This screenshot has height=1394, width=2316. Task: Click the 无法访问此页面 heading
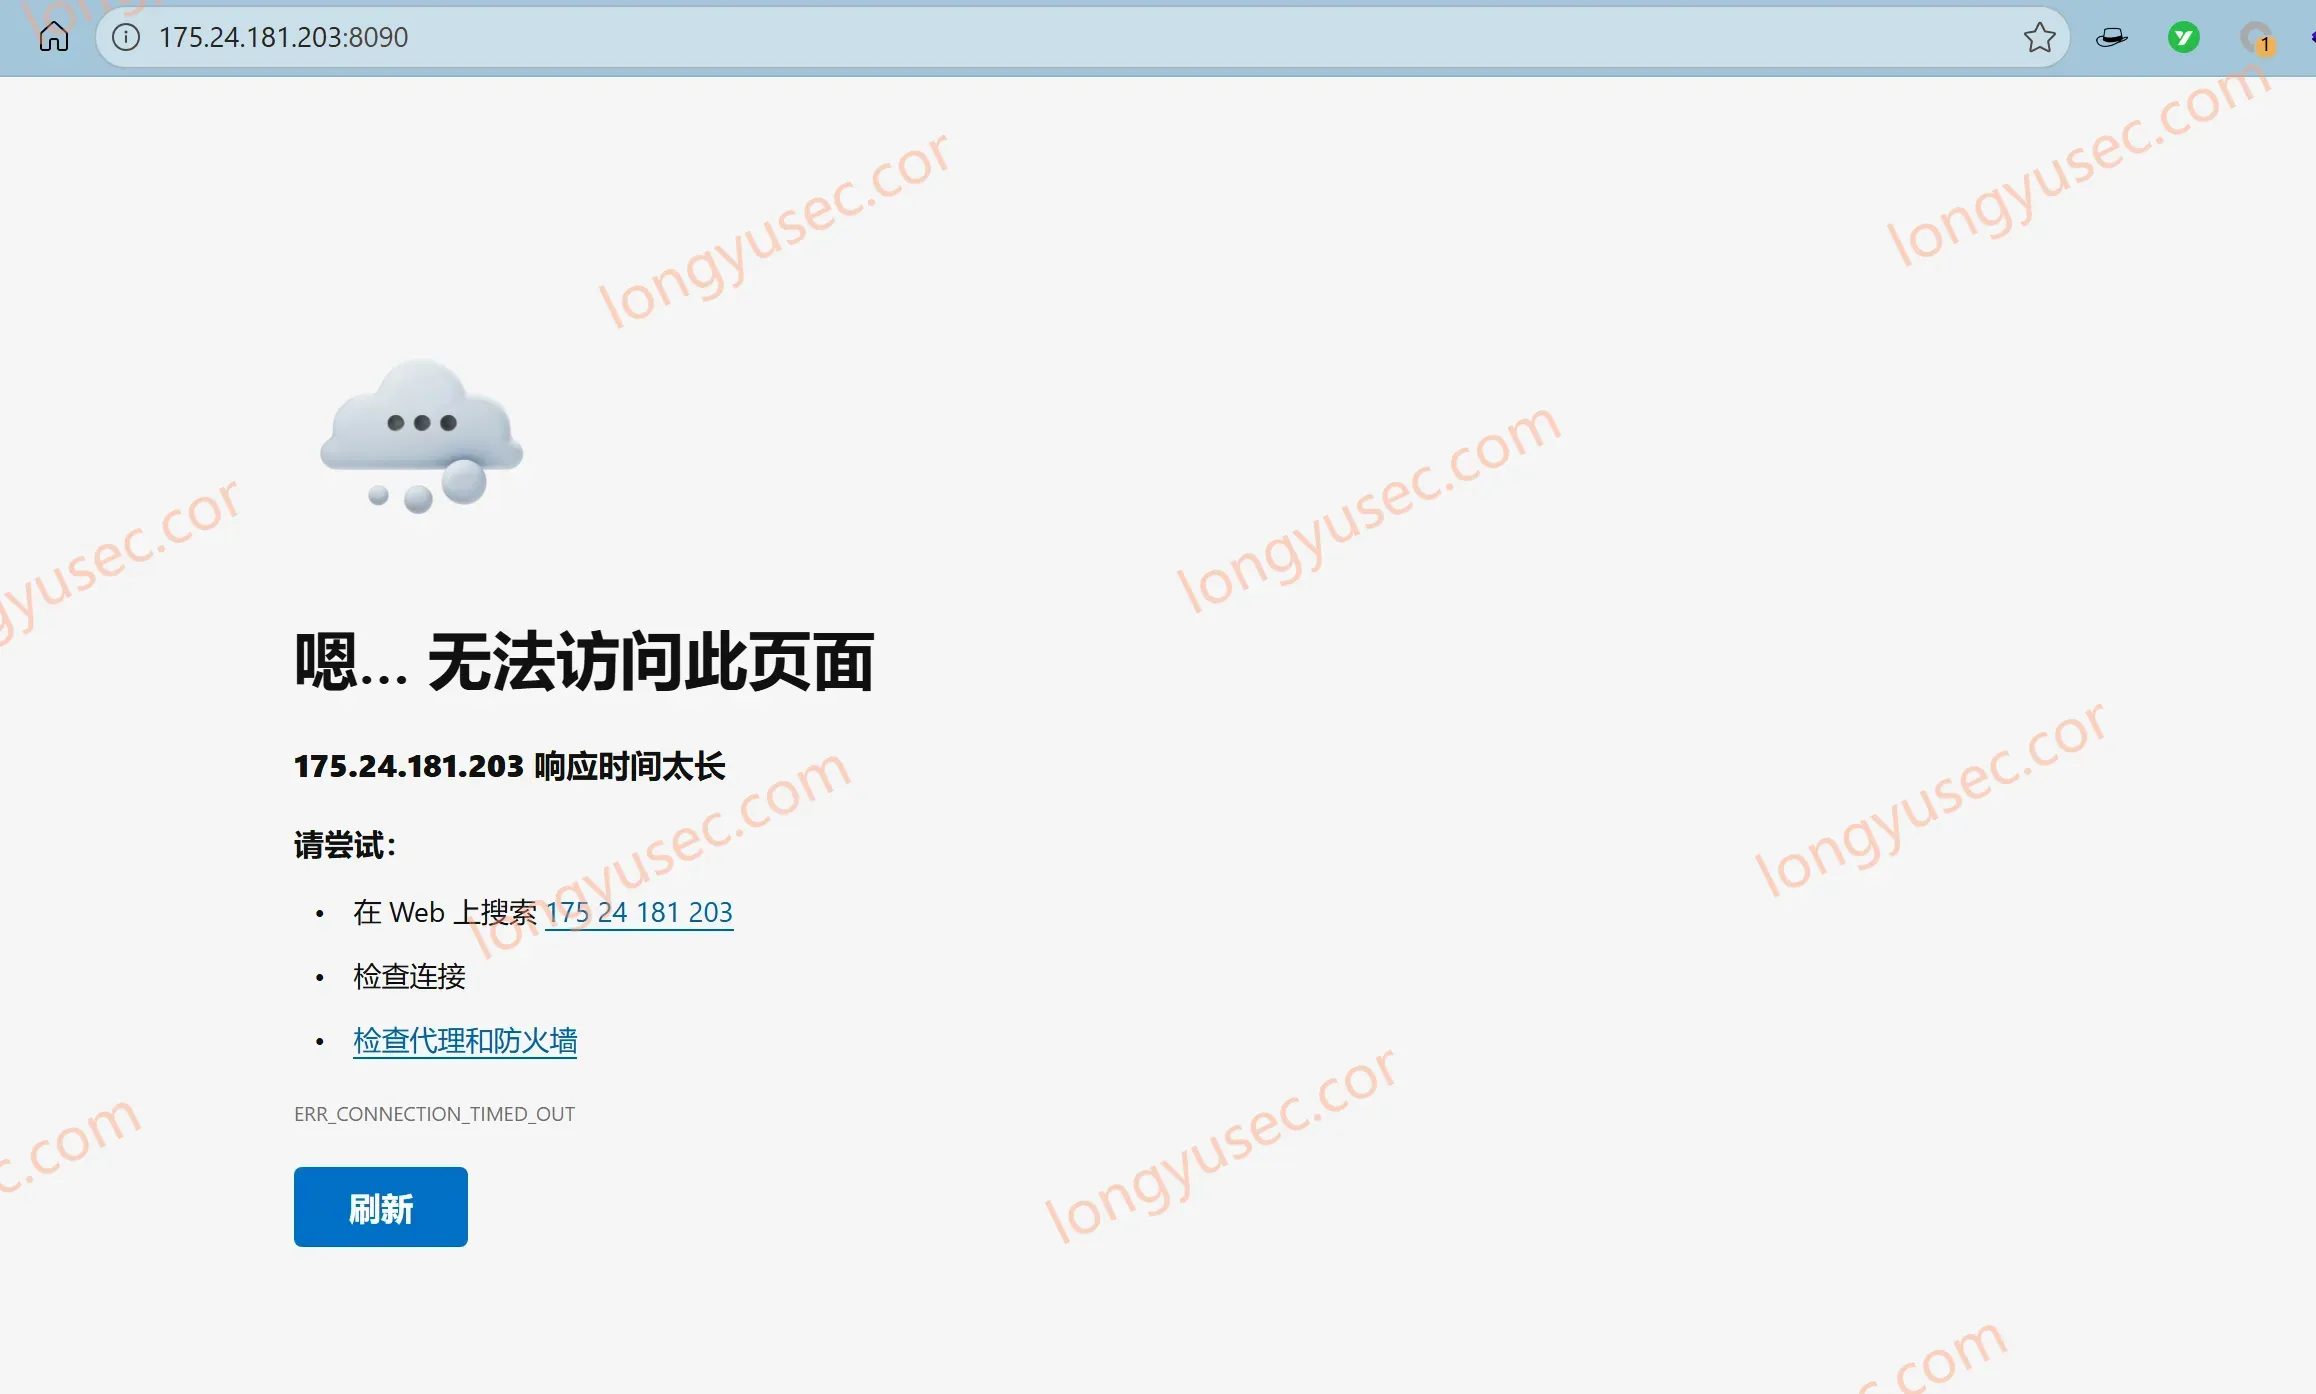[651, 662]
